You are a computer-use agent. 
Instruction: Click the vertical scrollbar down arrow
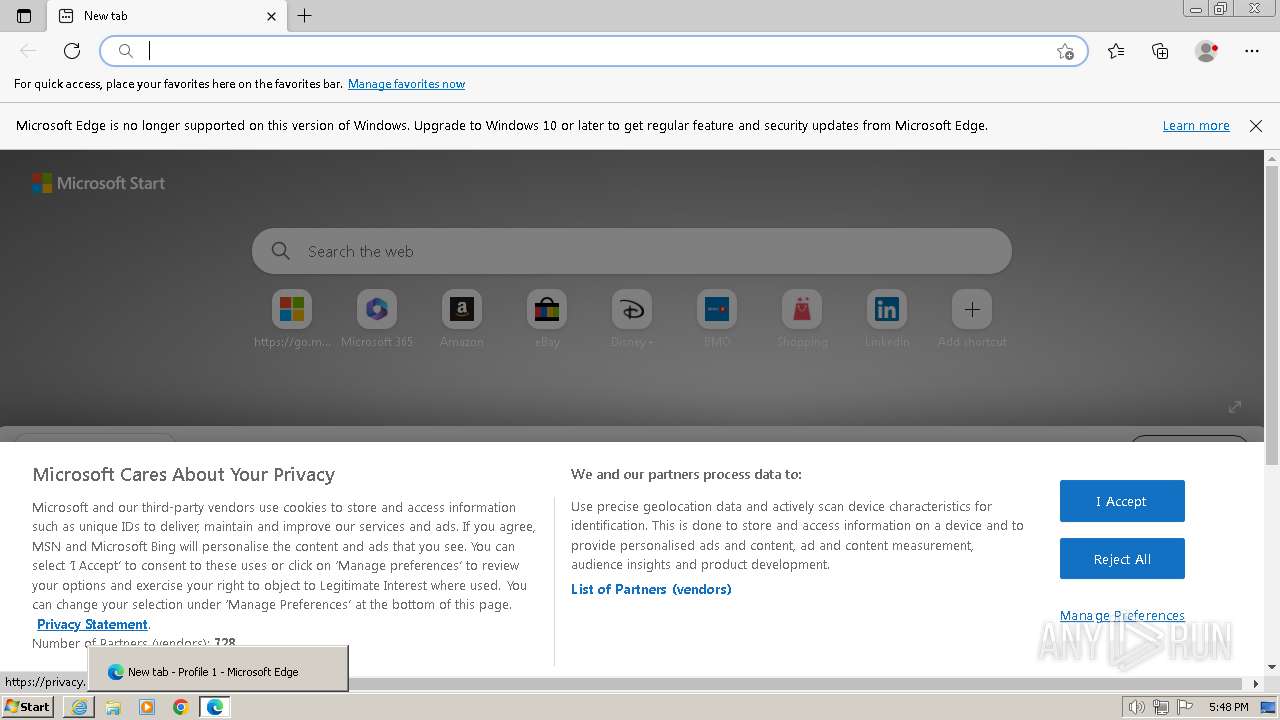click(x=1272, y=667)
